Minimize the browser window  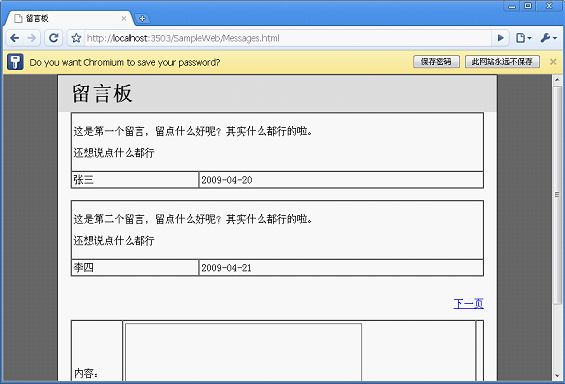pos(512,6)
